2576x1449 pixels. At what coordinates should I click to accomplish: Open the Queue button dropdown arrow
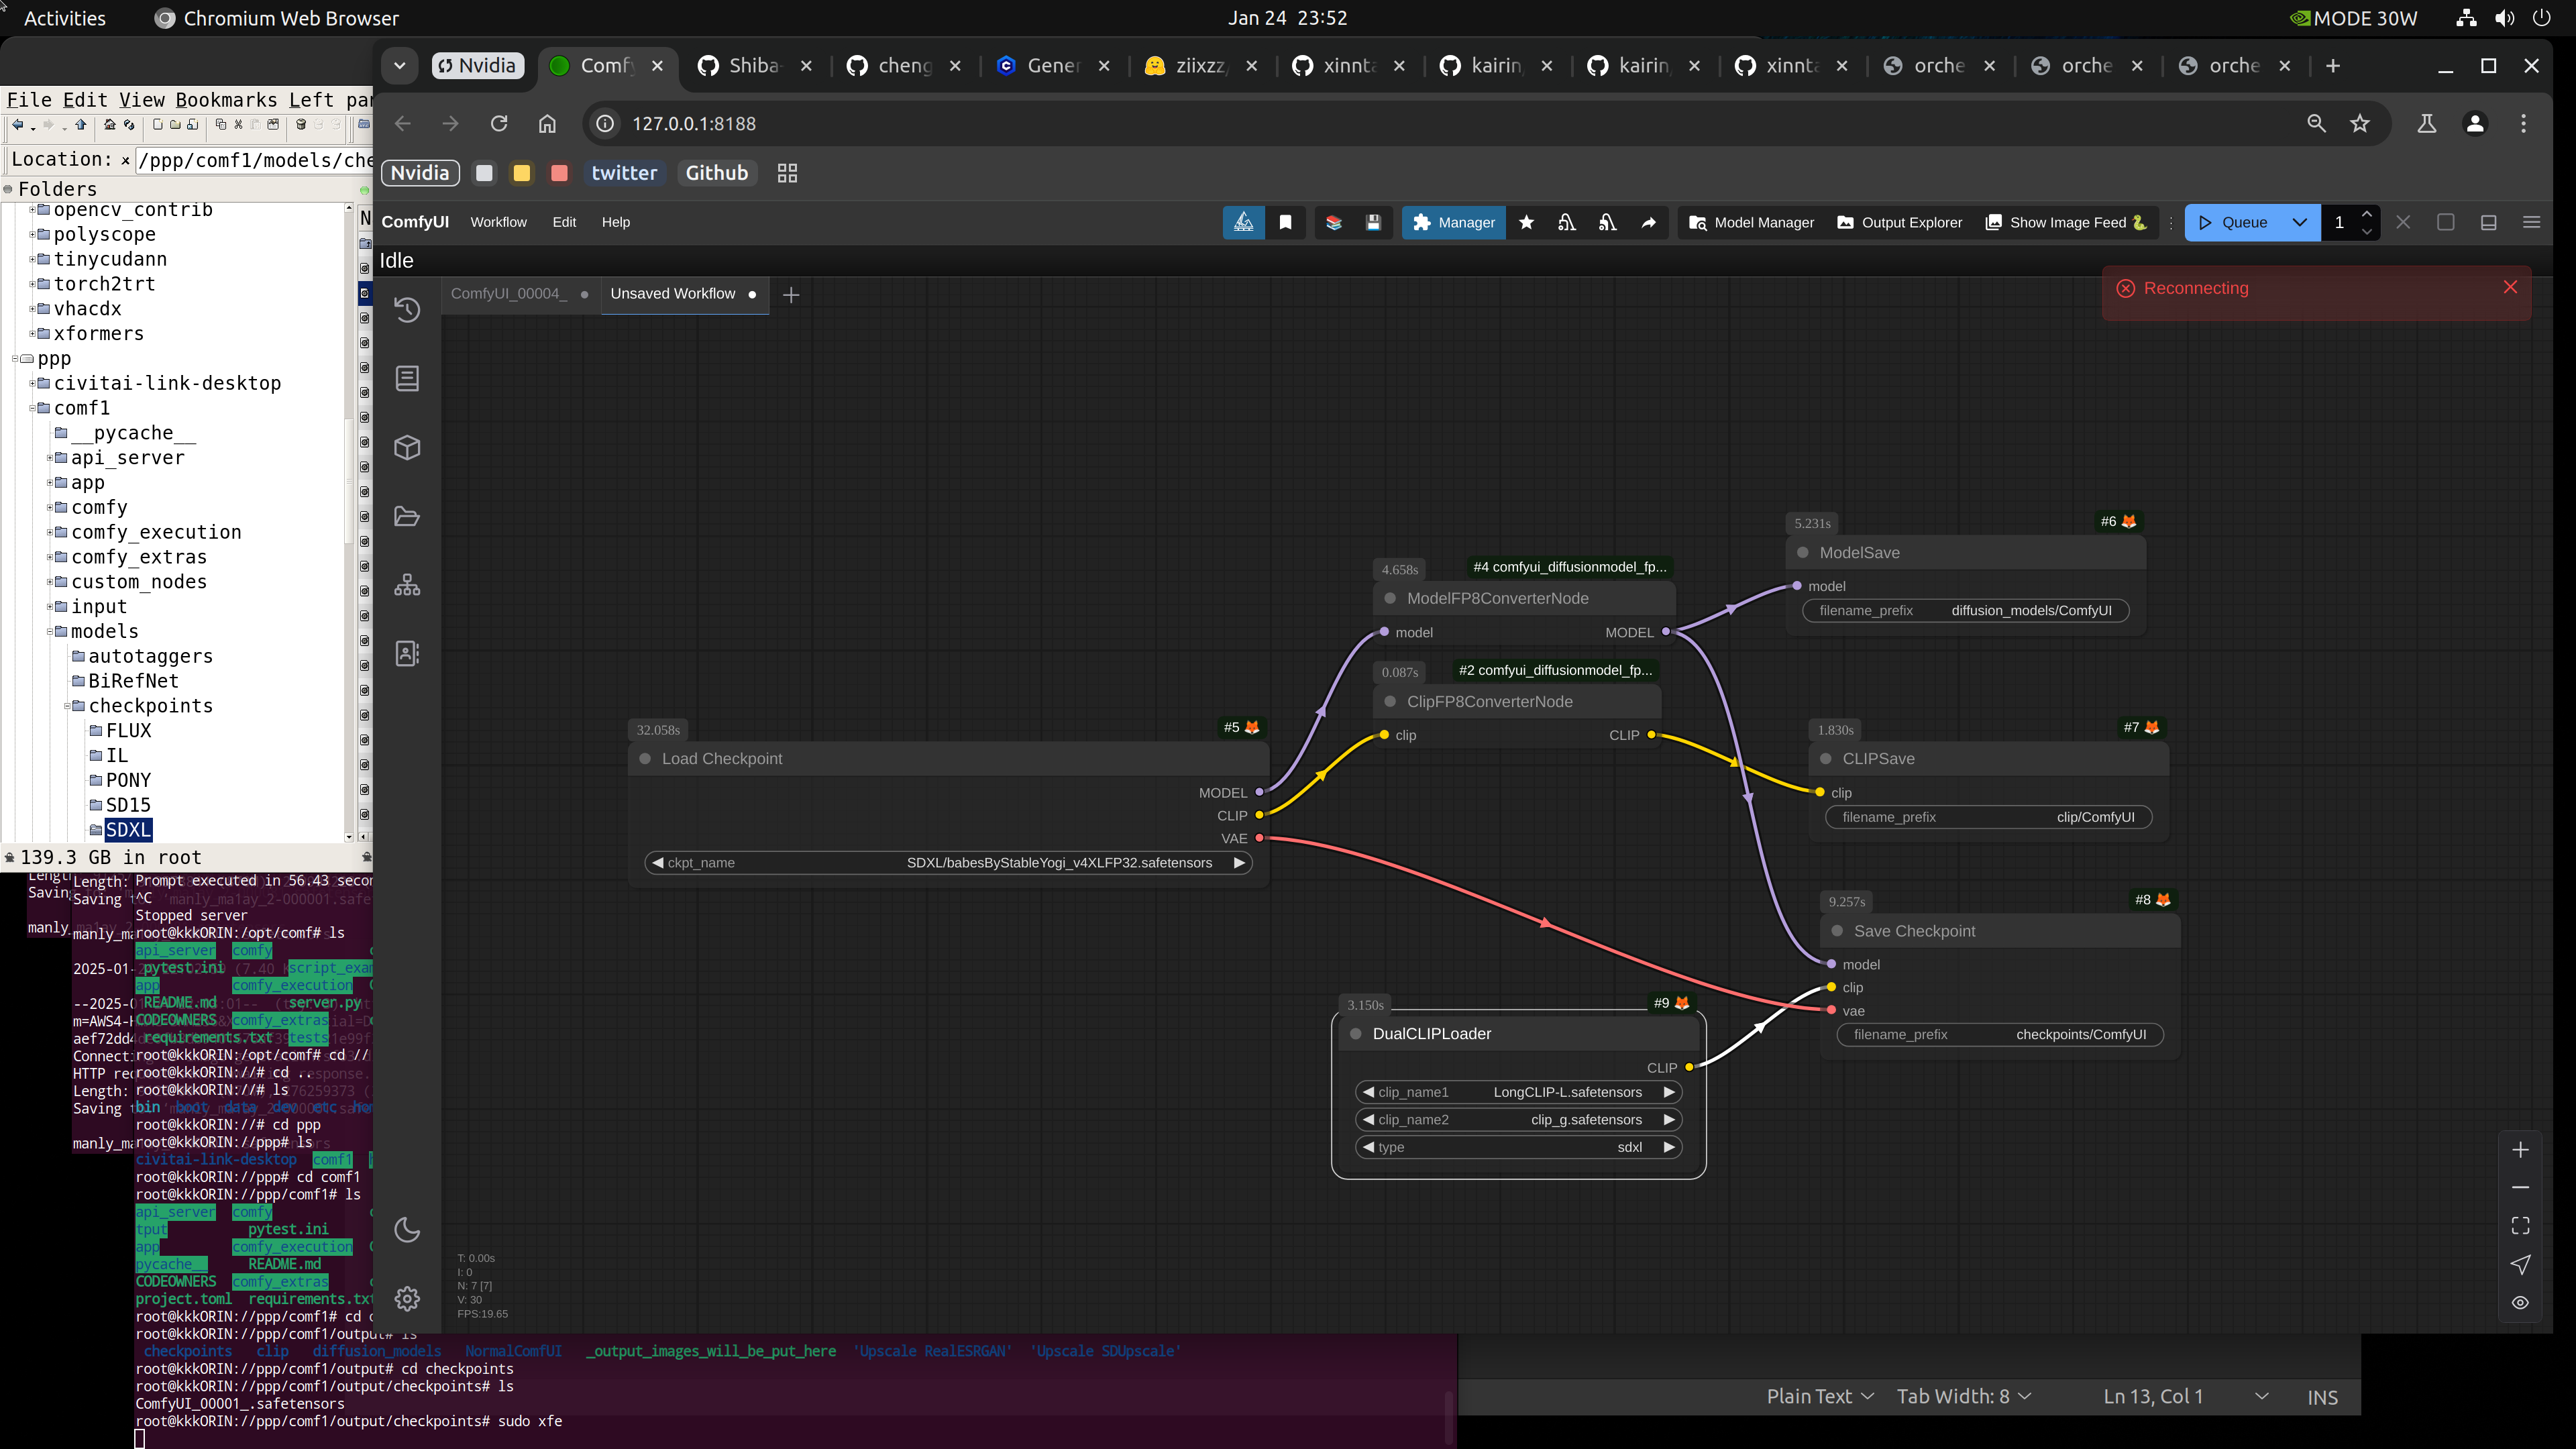[x=2299, y=222]
